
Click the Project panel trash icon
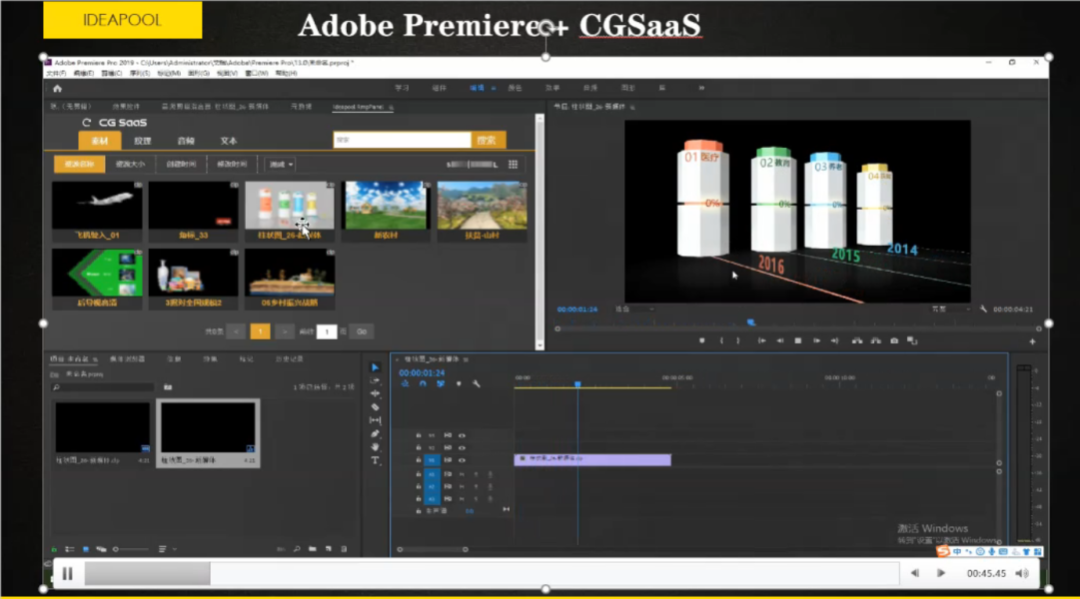[344, 549]
